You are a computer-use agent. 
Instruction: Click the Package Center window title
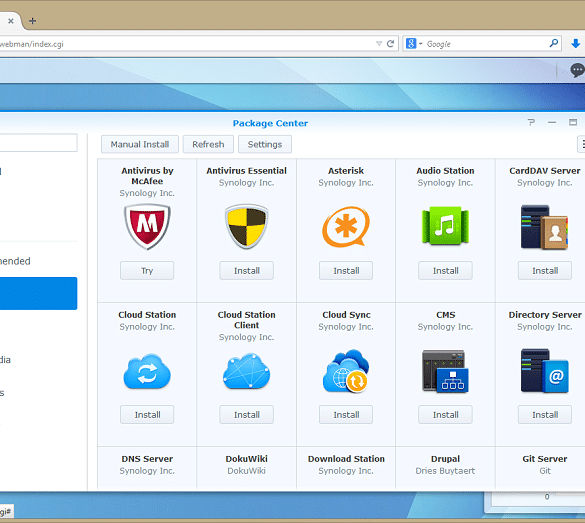coord(270,123)
